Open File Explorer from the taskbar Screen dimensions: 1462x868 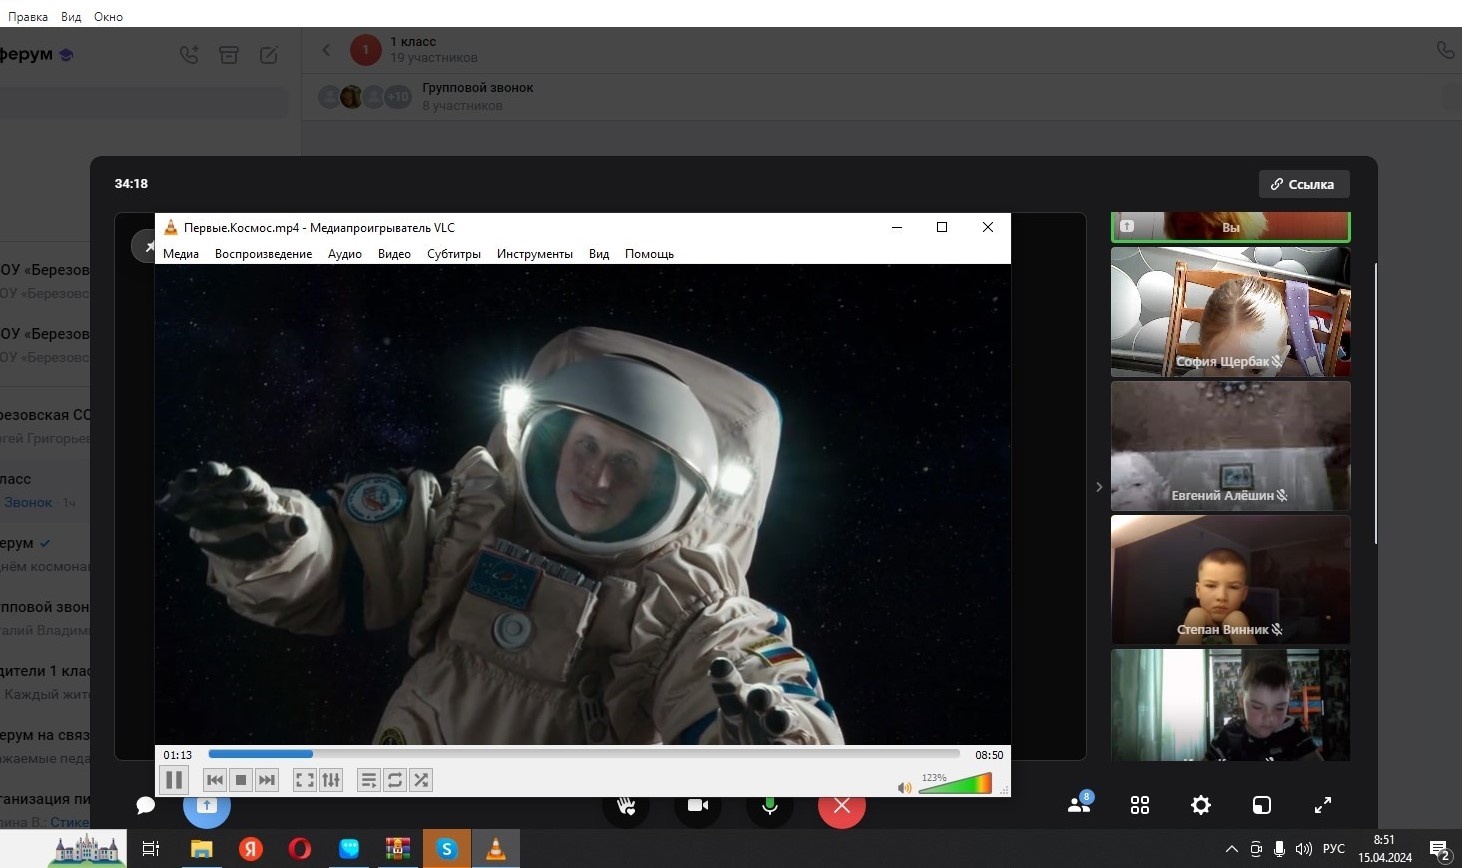pyautogui.click(x=202, y=849)
